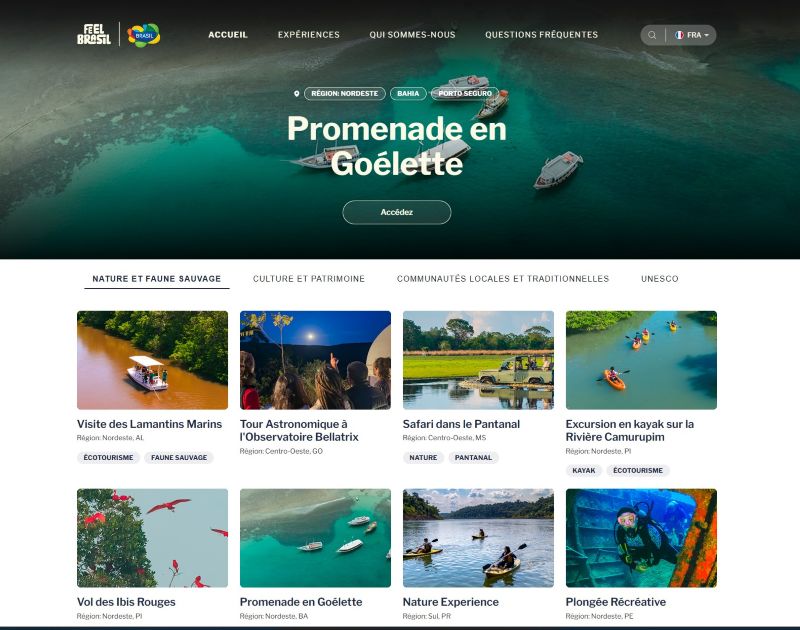Click the Accédez button

coord(397,212)
